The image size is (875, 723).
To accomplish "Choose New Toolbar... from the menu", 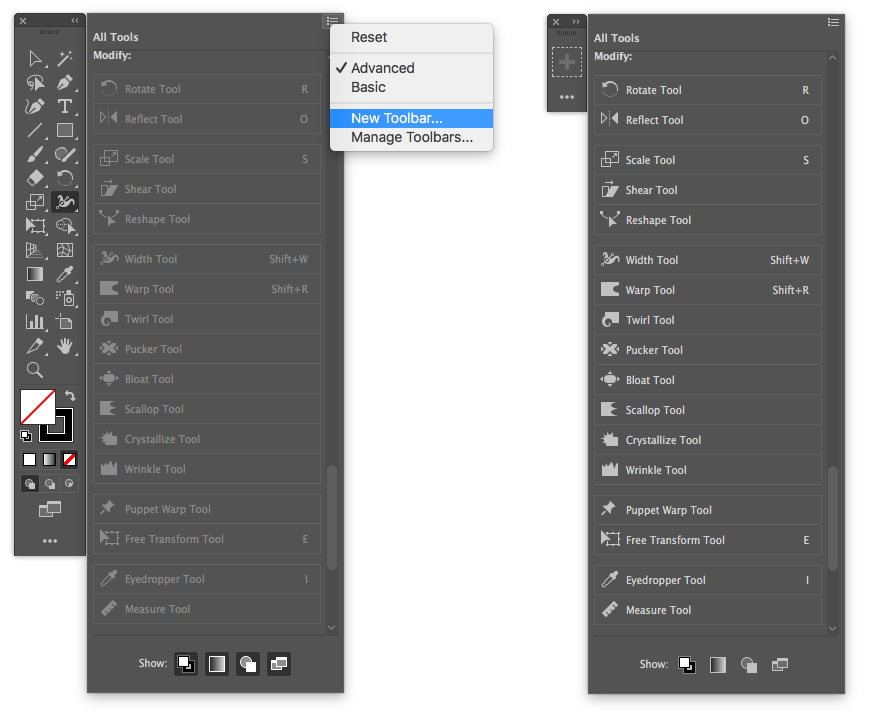I will point(396,118).
